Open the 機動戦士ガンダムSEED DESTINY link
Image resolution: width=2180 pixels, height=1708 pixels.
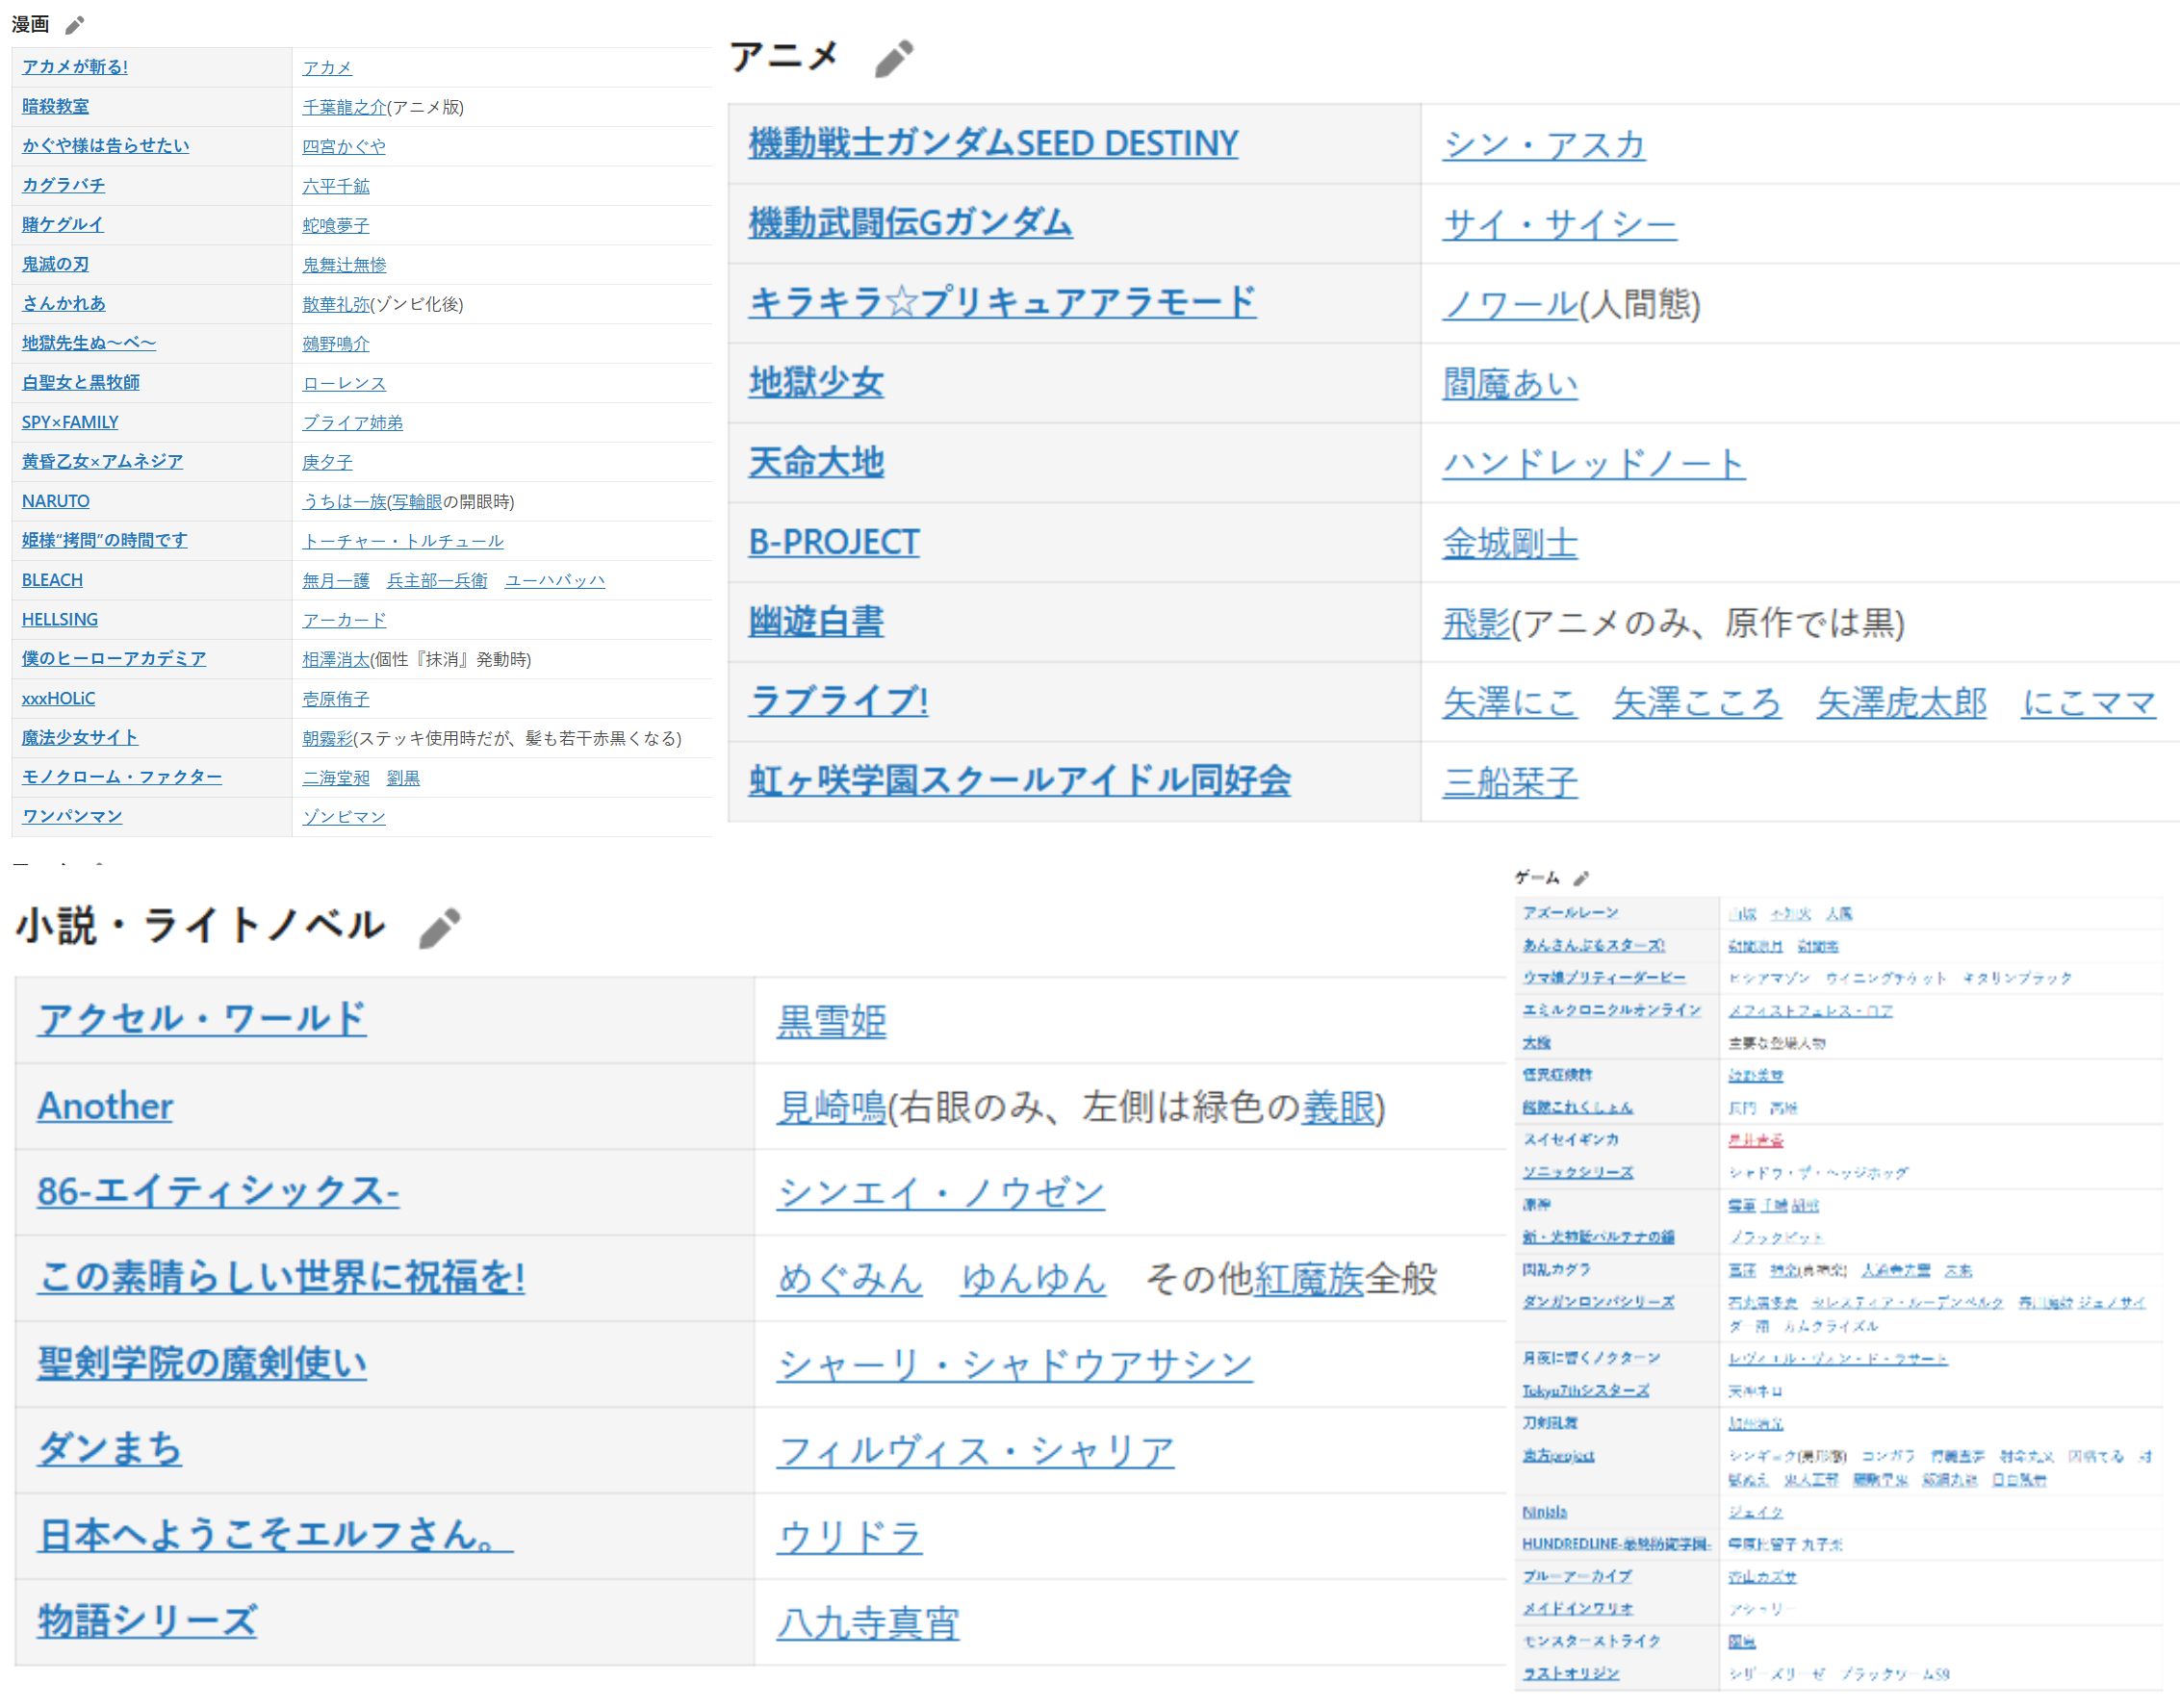click(992, 144)
